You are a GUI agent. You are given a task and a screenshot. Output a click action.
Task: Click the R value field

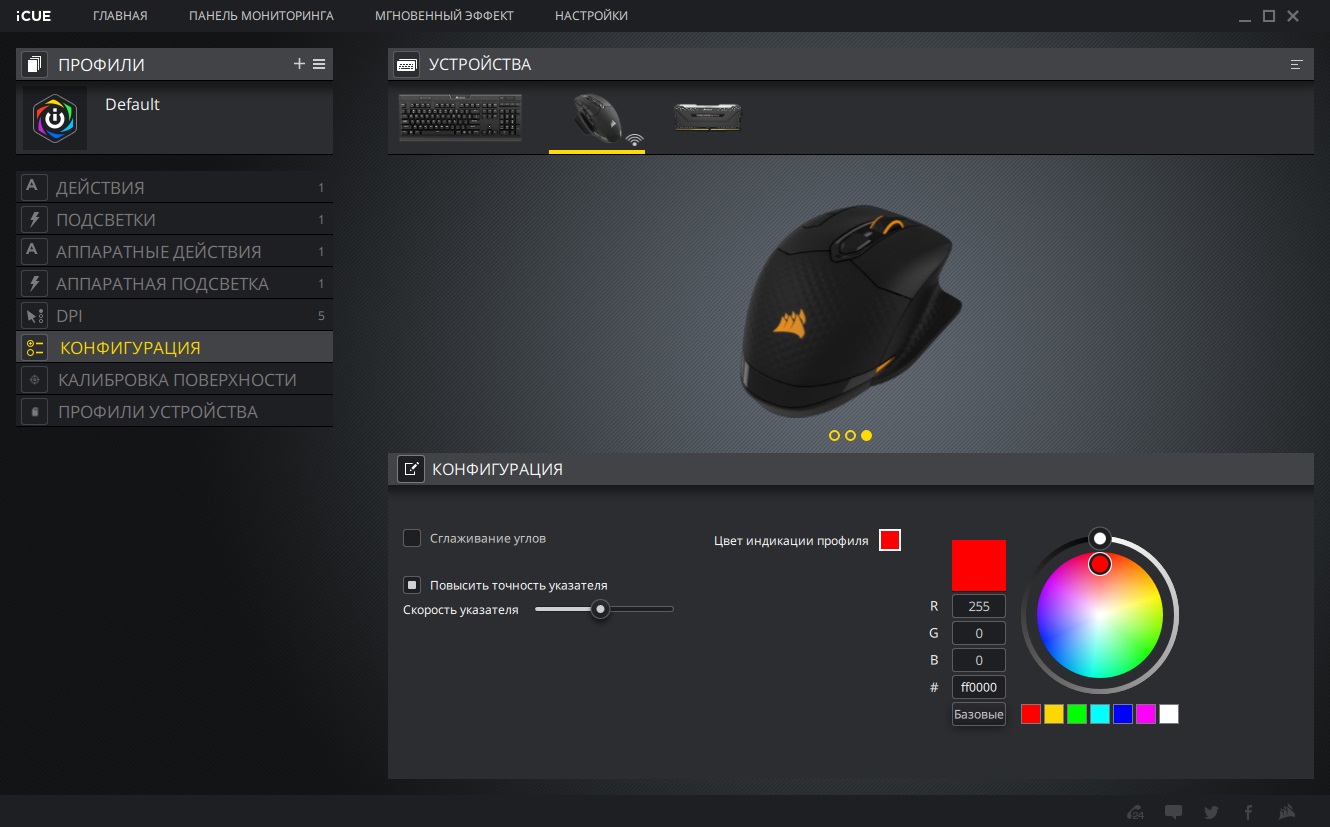click(x=979, y=605)
